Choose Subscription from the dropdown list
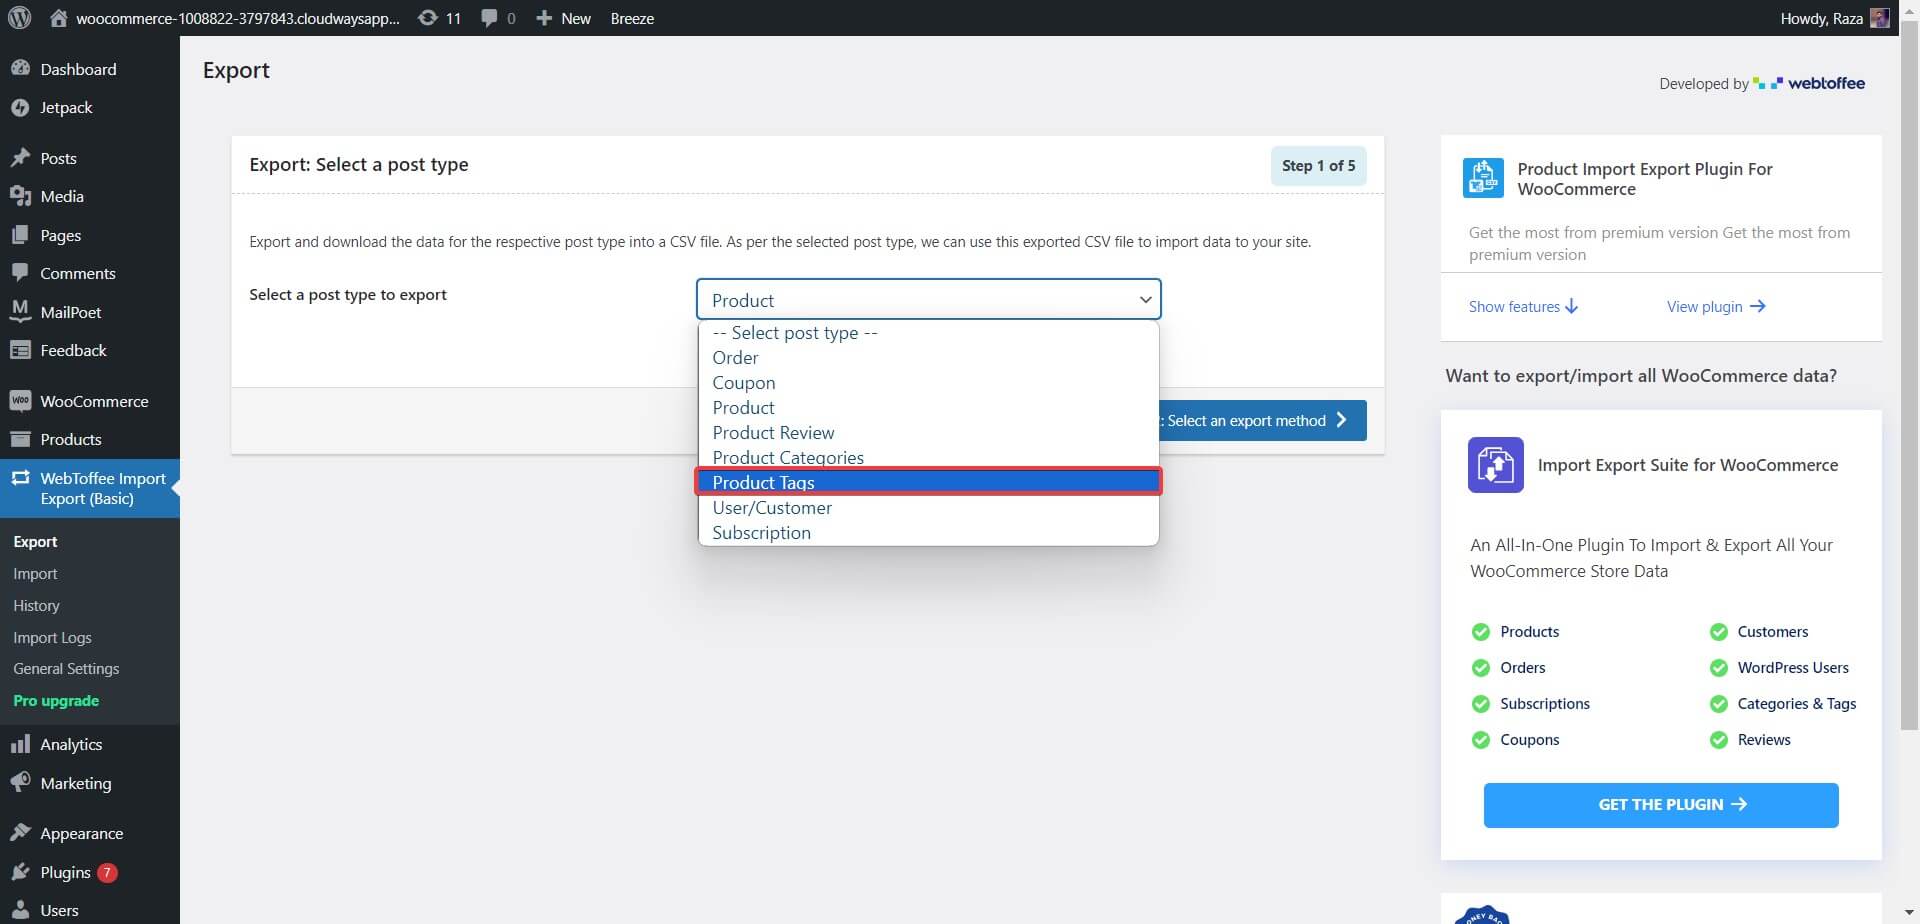The height and width of the screenshot is (924, 1920). [928, 533]
